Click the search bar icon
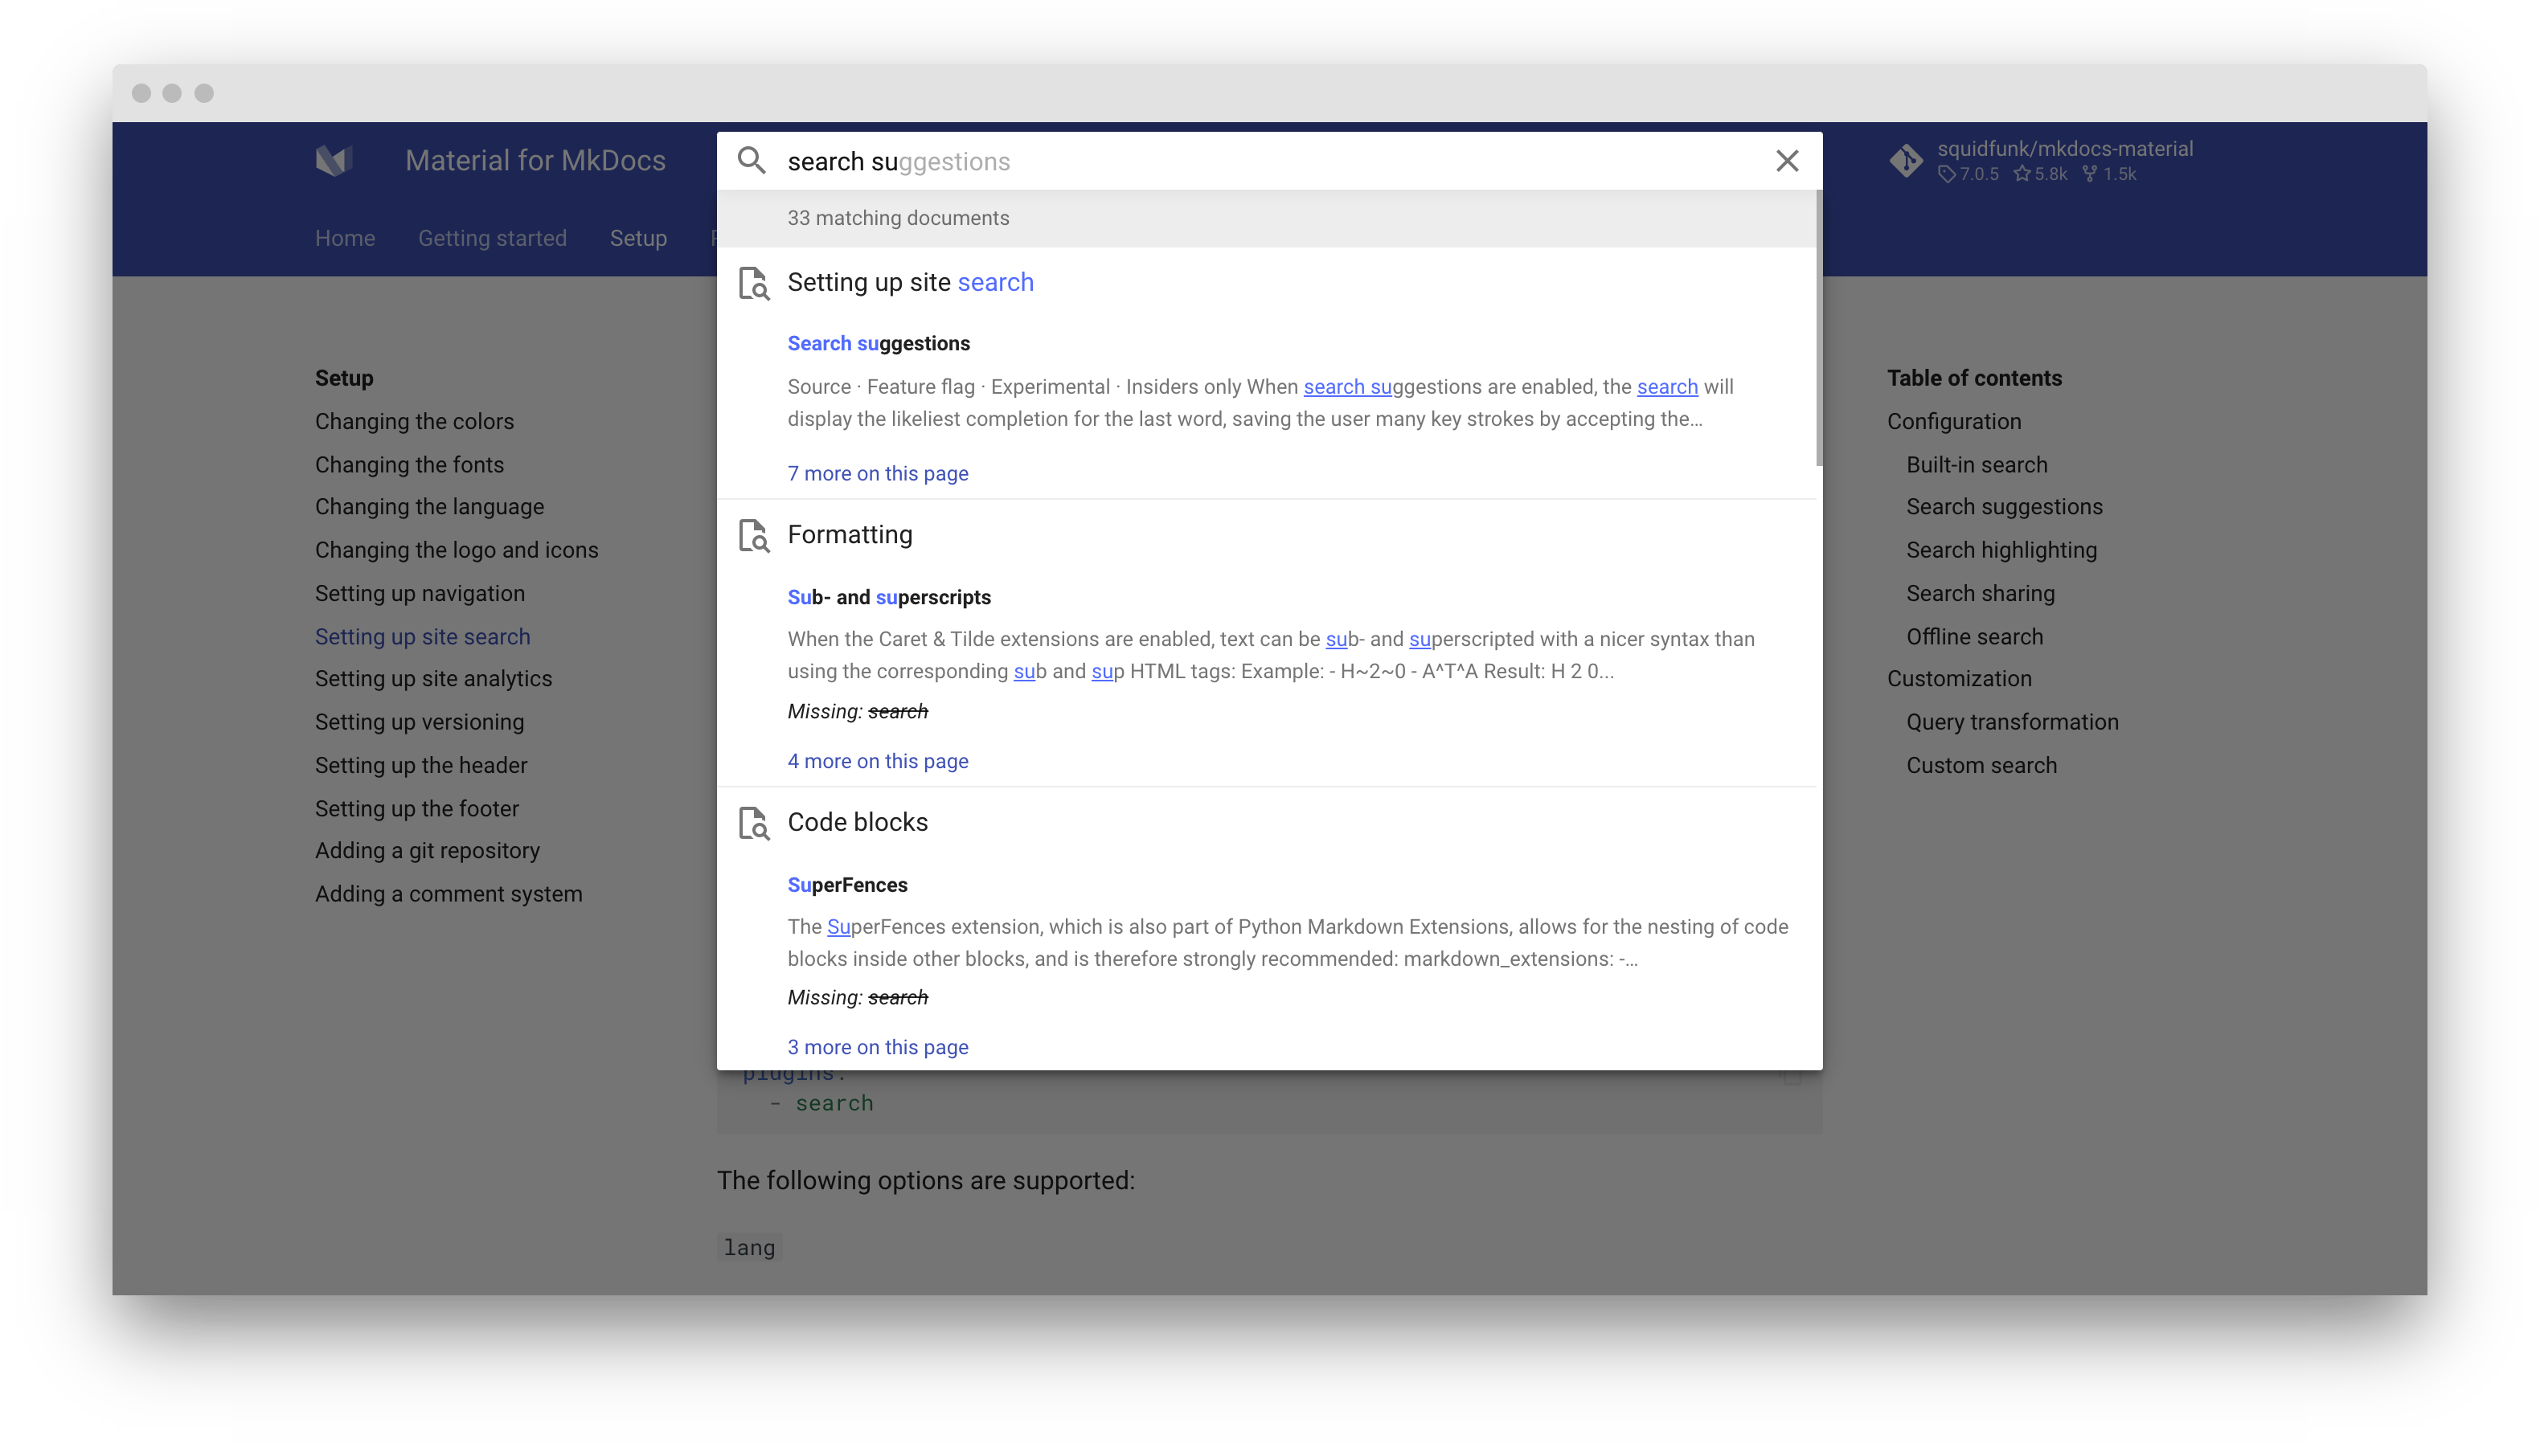Screen dimensions: 2540x1456 [752, 161]
